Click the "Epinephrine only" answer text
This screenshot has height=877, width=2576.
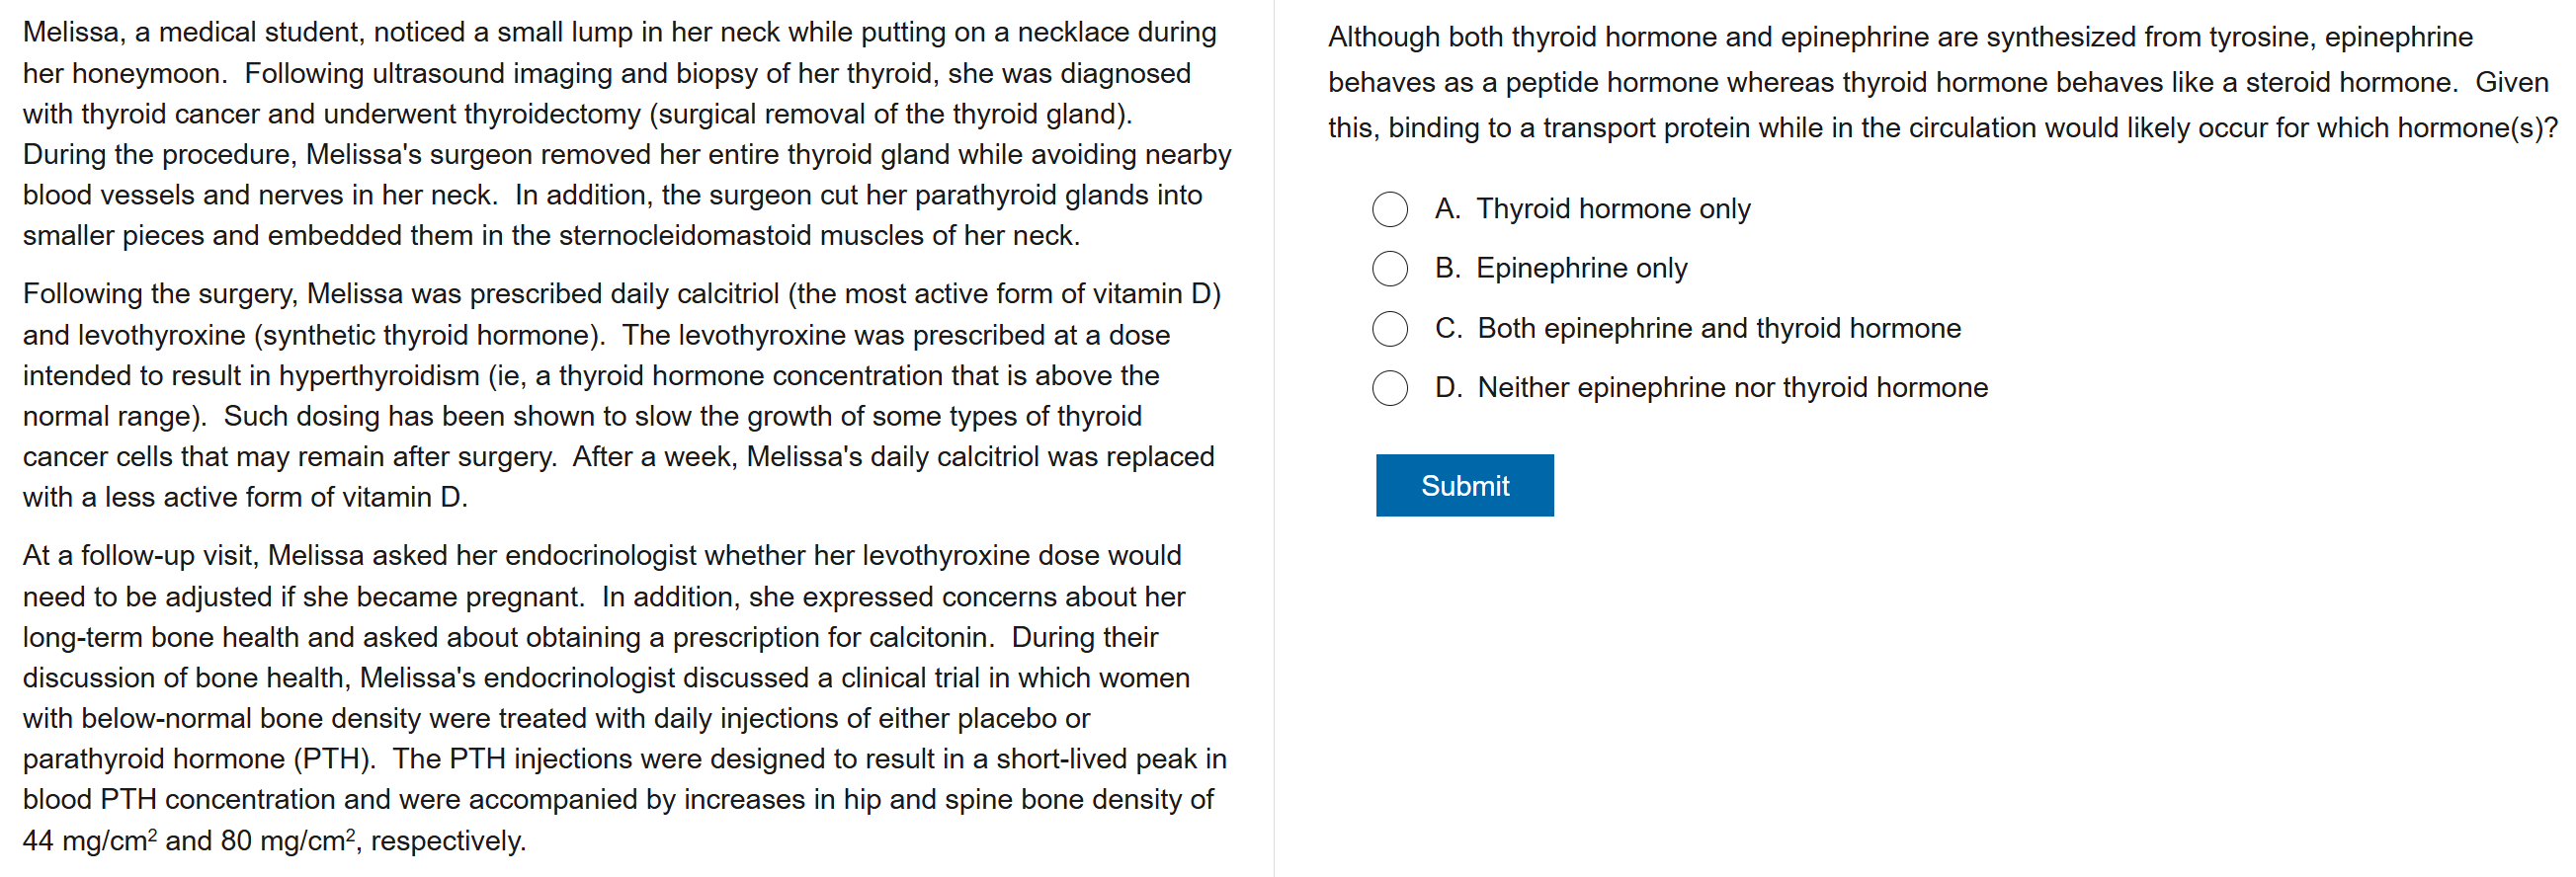pyautogui.click(x=1581, y=268)
